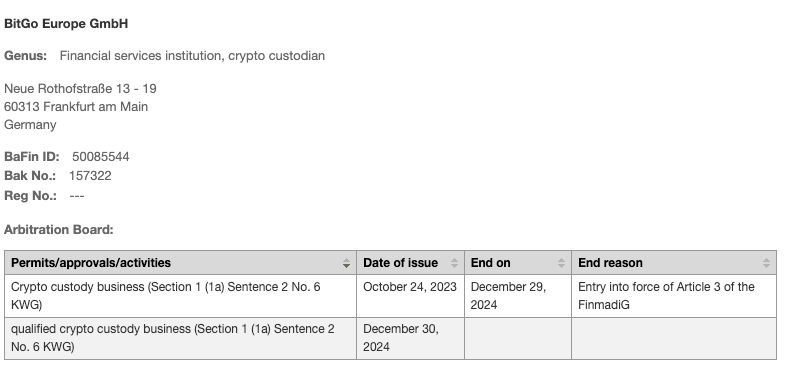Click the End on column header text
Screen dimensions: 796x386
490,263
